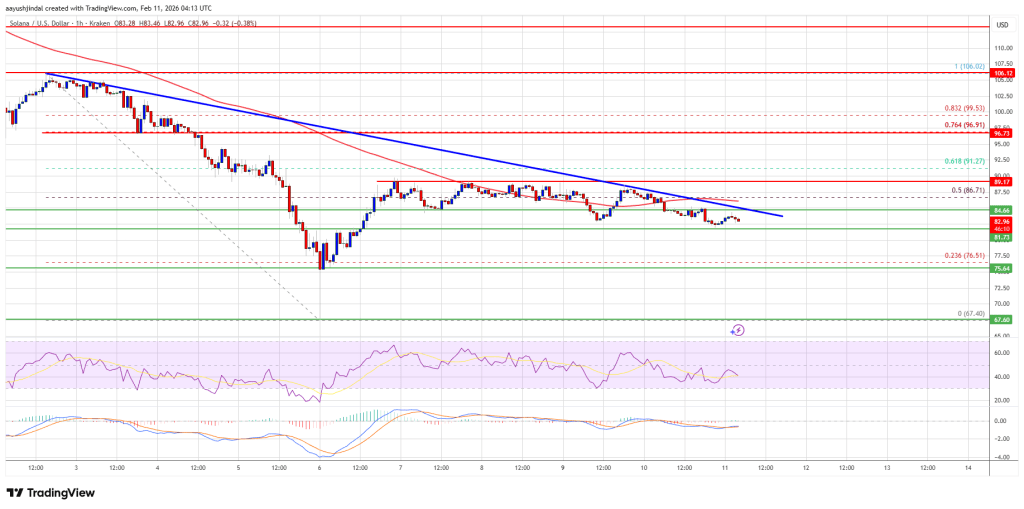Image resolution: width=1024 pixels, height=509 pixels.
Task: Click the green 81.73 price label
Action: point(1002,237)
